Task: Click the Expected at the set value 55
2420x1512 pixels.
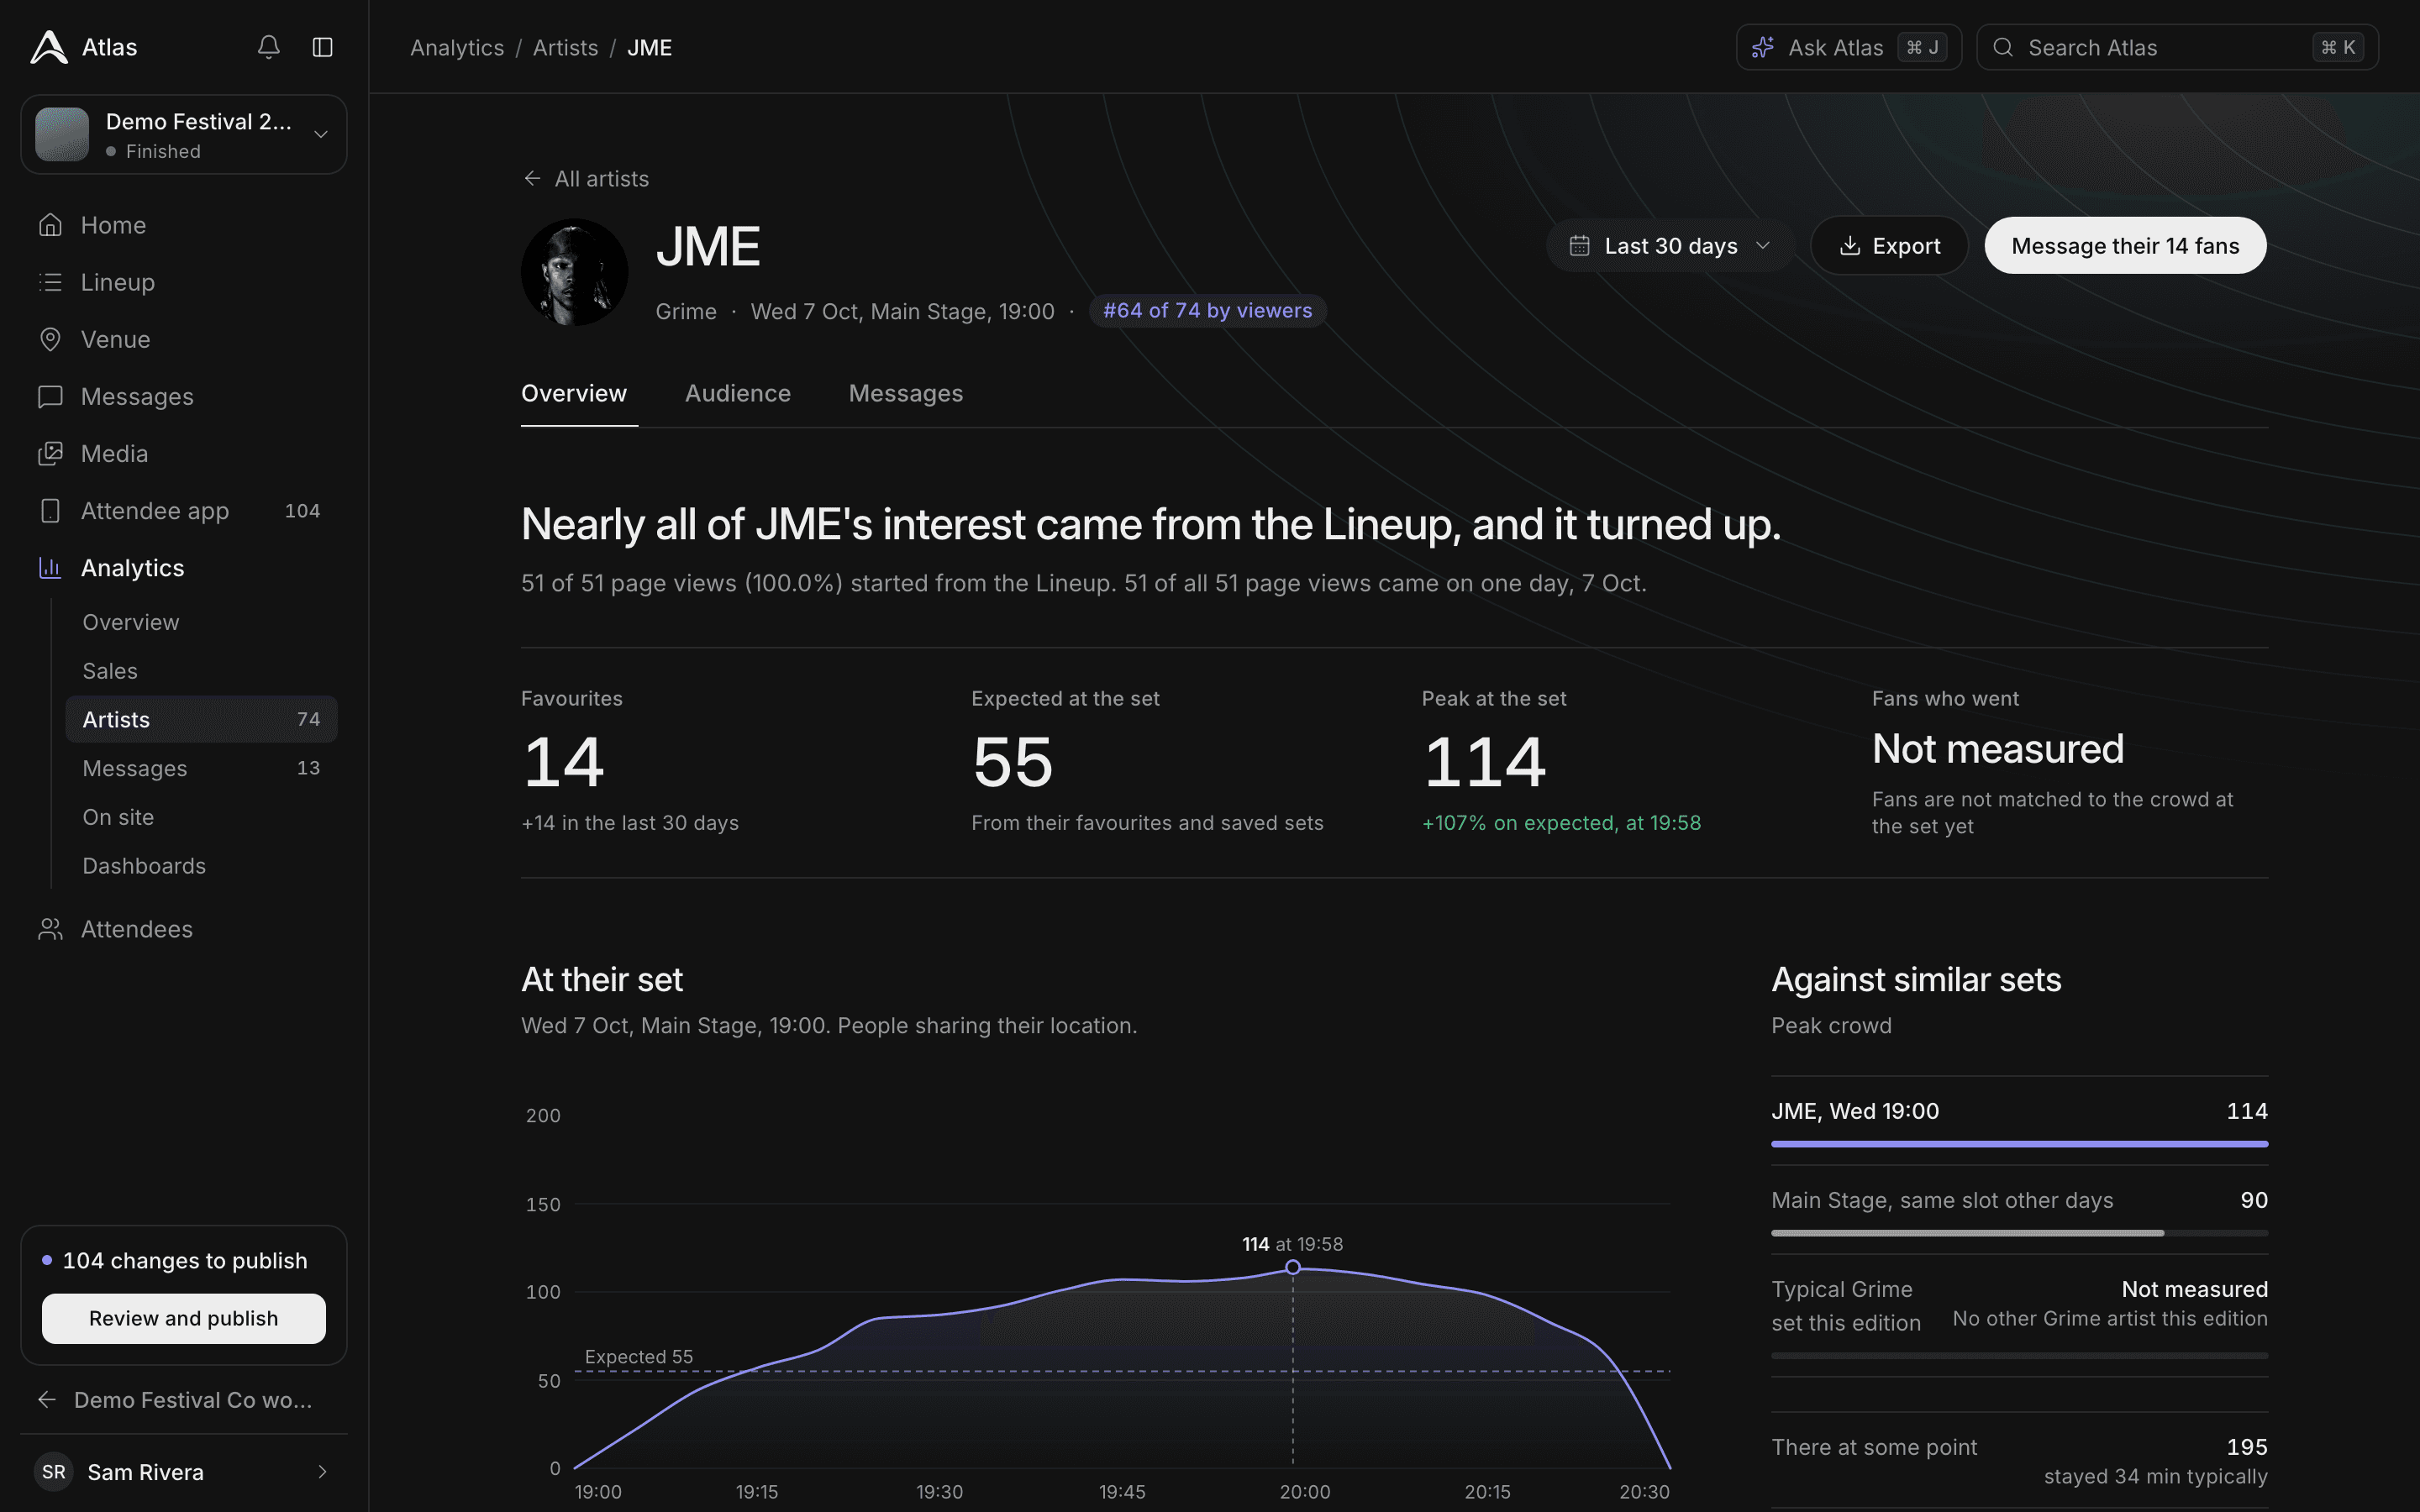Action: 1012,762
